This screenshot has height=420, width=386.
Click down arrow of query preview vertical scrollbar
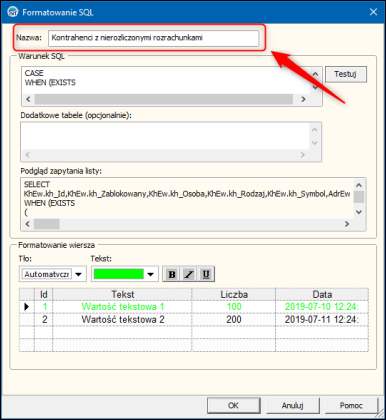[x=359, y=212]
